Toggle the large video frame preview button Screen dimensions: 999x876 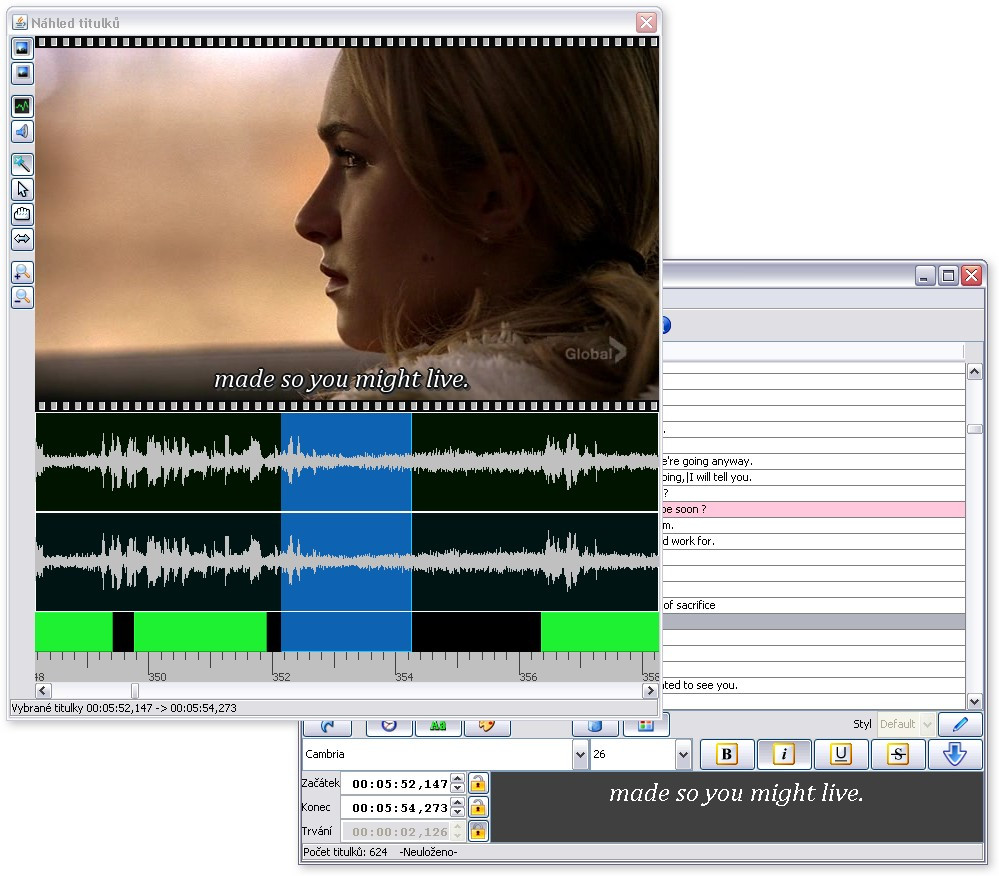point(22,48)
